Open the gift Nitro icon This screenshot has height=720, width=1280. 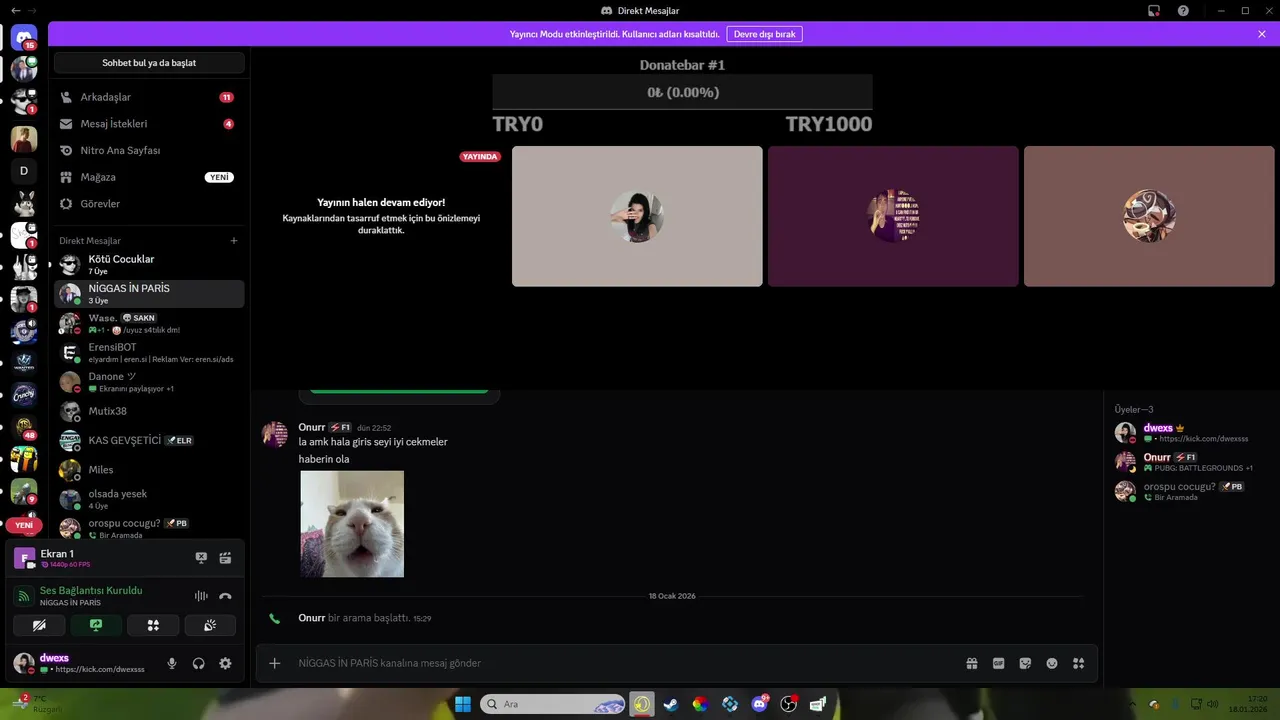[x=971, y=663]
